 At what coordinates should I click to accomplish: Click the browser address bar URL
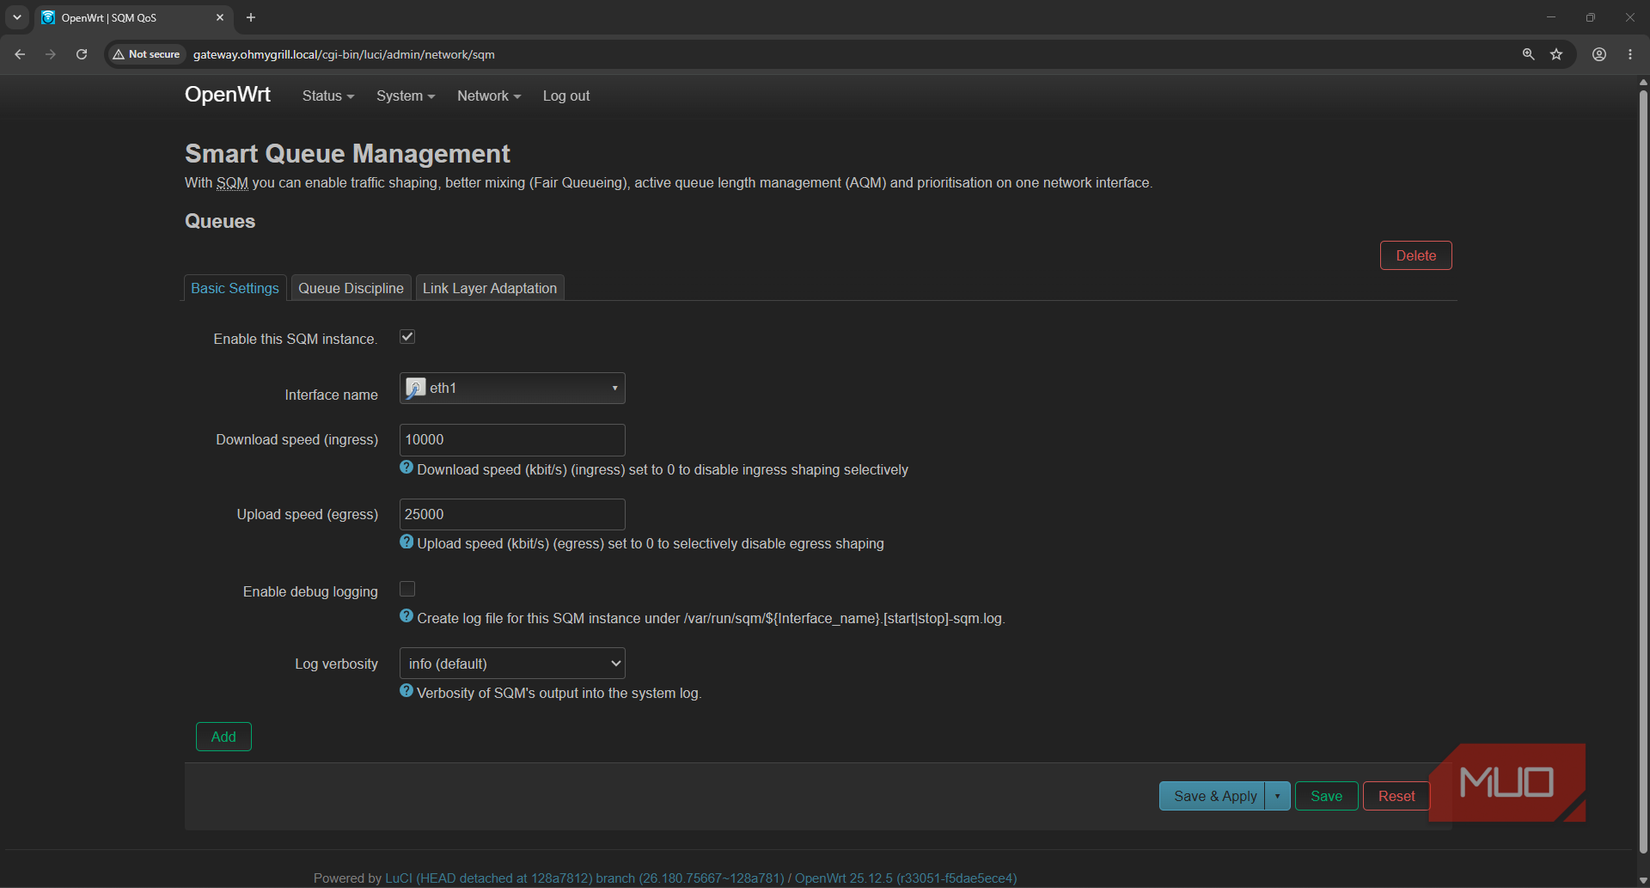(344, 54)
